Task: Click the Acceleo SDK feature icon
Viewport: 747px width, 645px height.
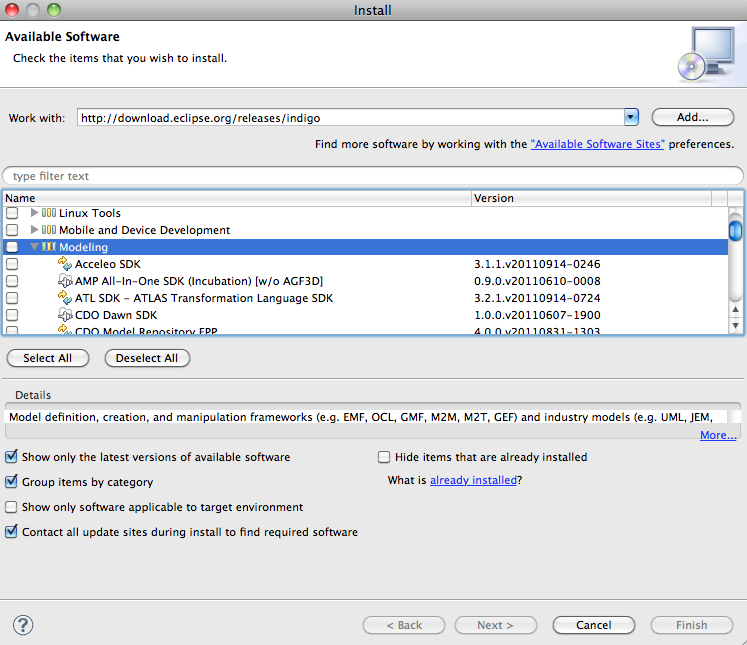Action: pyautogui.click(x=66, y=264)
